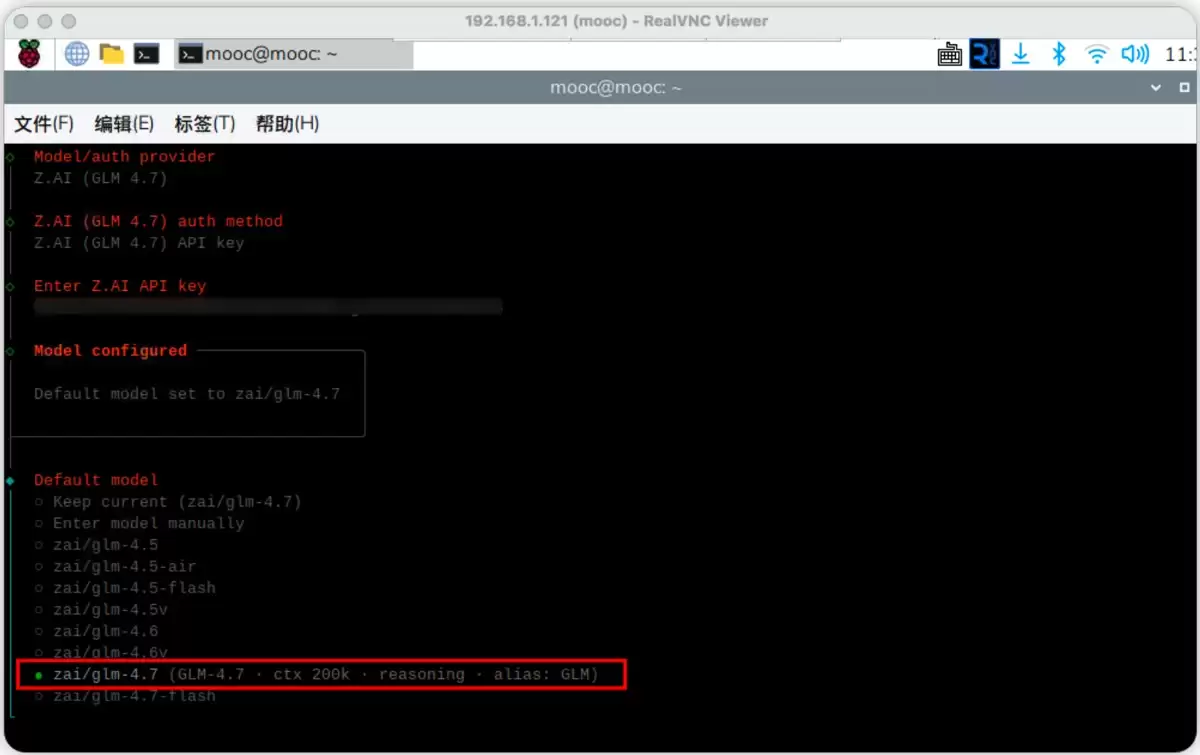1200x755 pixels.
Task: Open the 编辑(E) menu
Action: click(124, 124)
